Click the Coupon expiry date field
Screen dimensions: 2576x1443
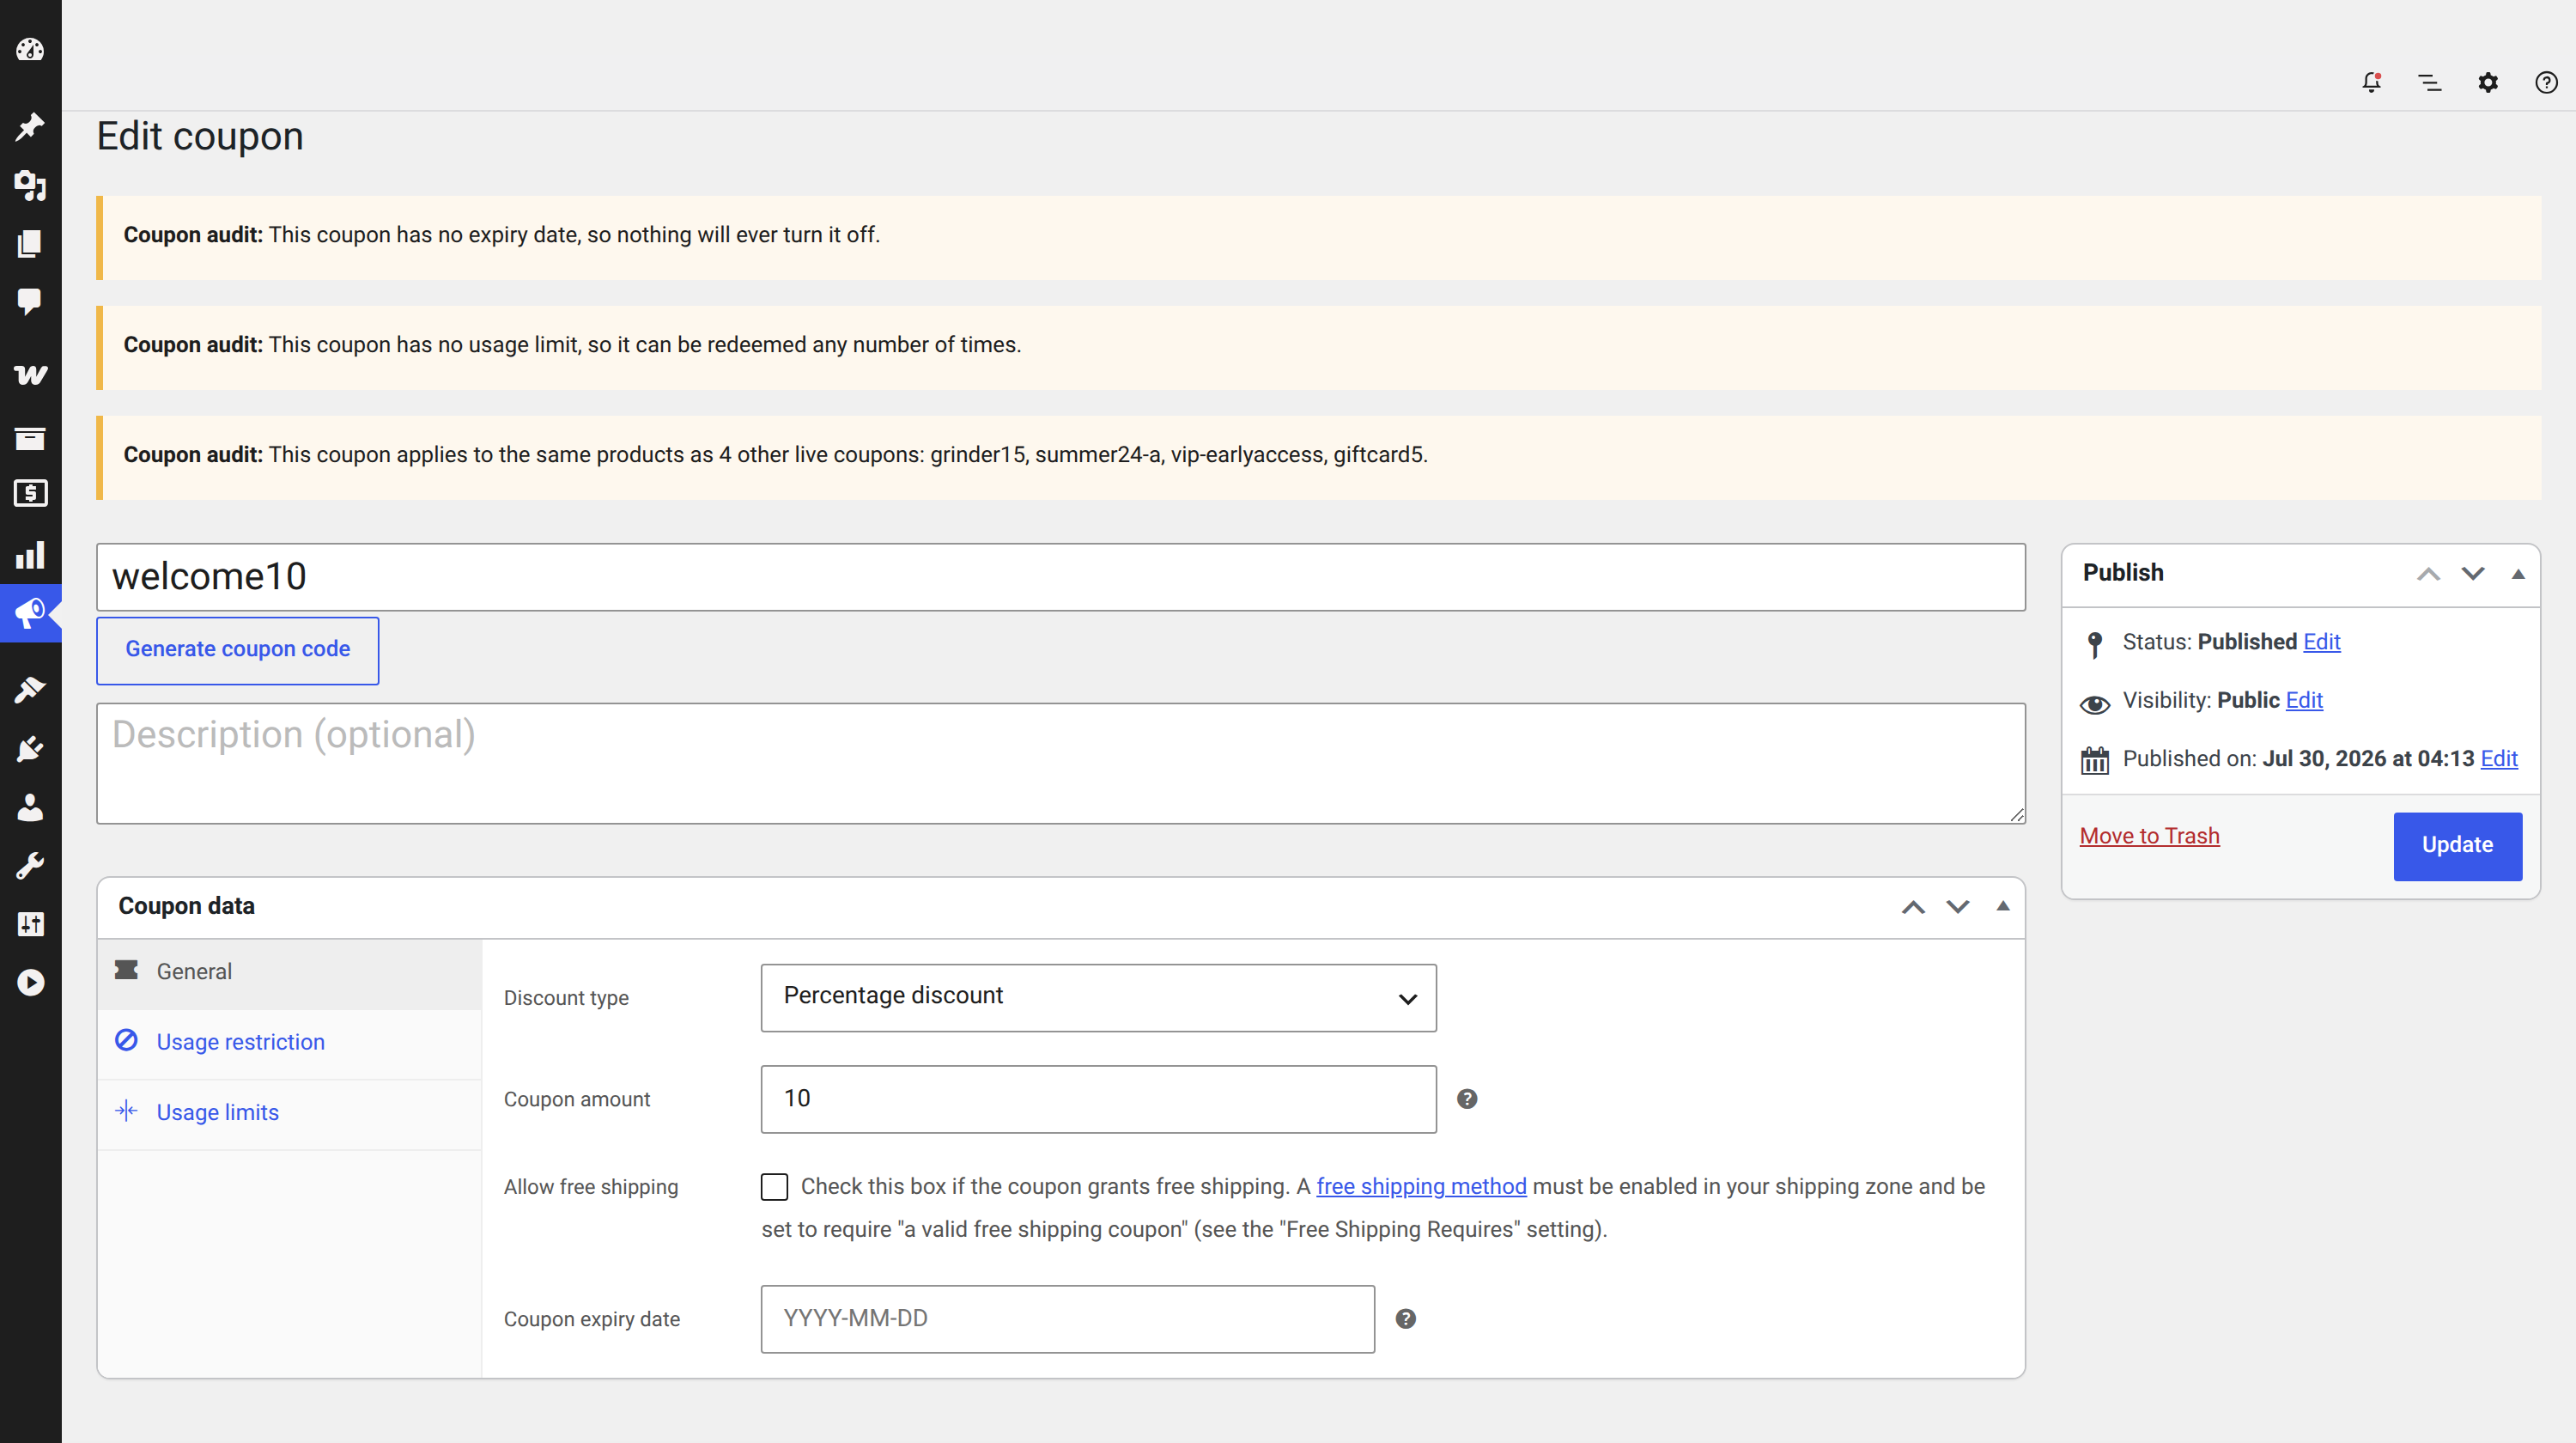coord(1067,1319)
